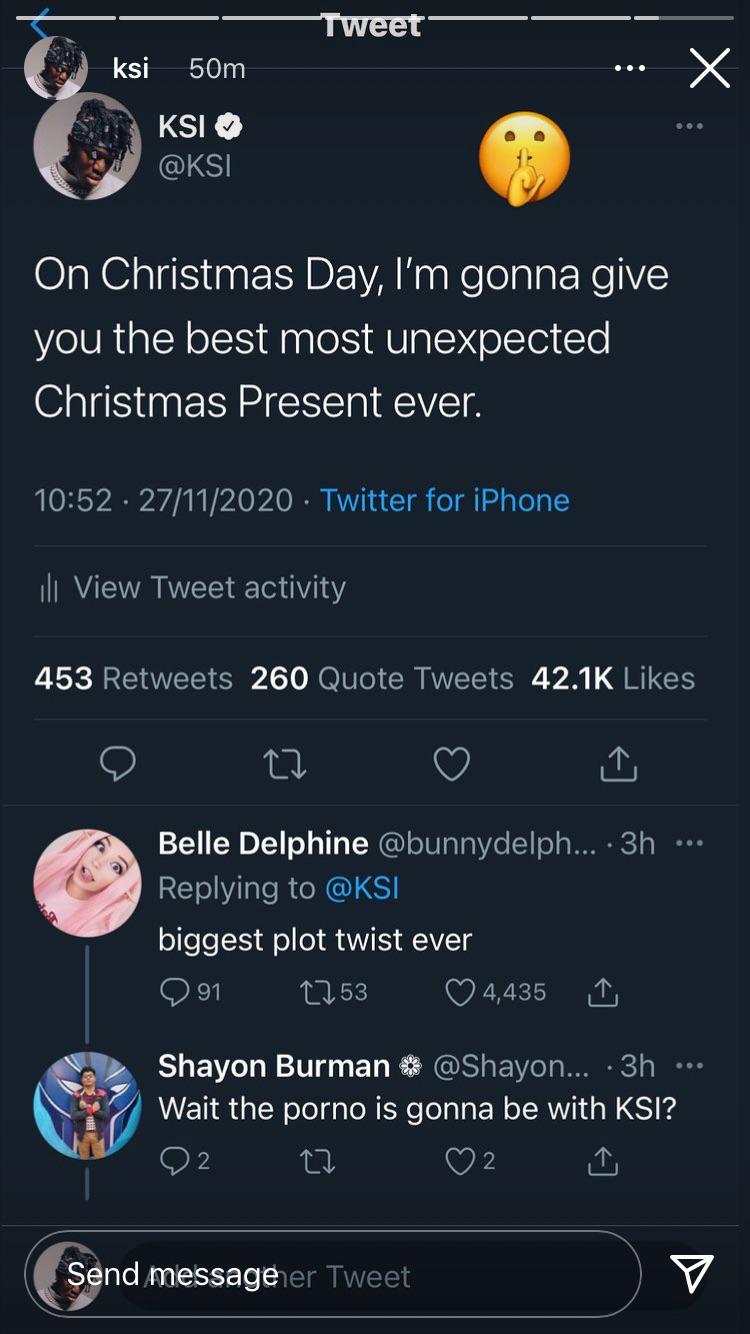
Task: Close the story with the X icon
Action: click(x=709, y=68)
